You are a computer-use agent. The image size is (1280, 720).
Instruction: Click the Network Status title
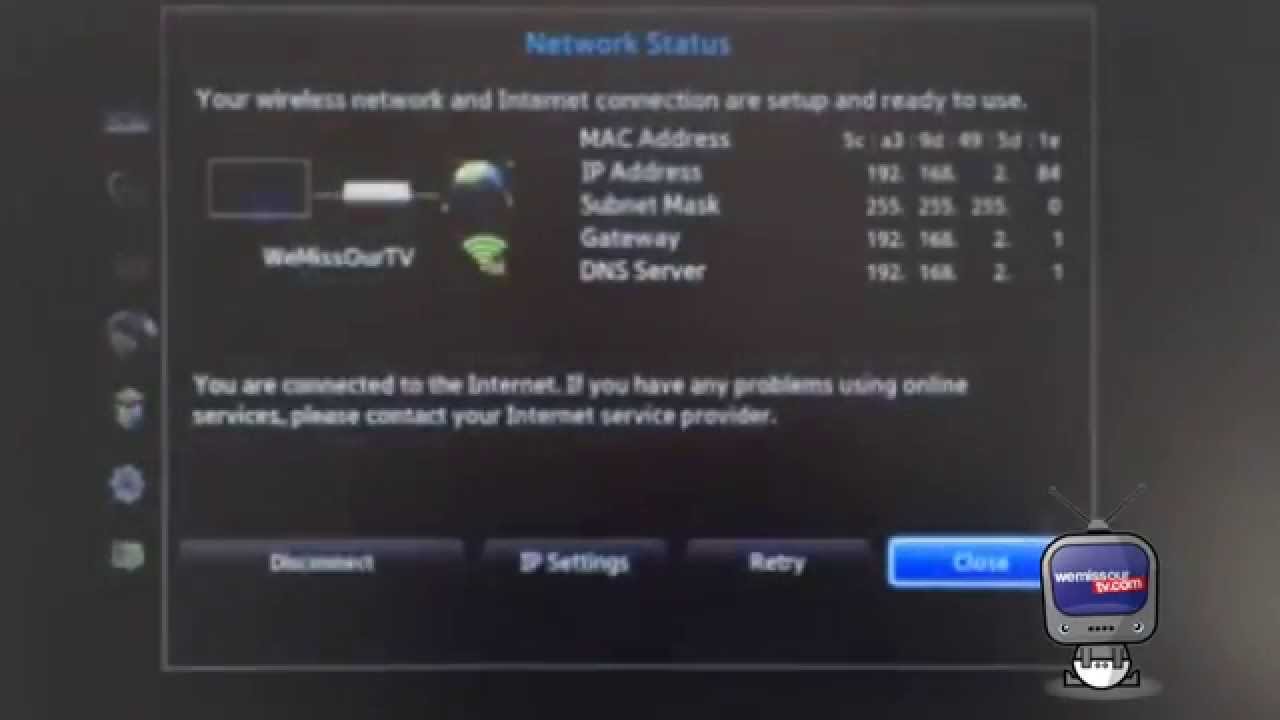(x=628, y=44)
